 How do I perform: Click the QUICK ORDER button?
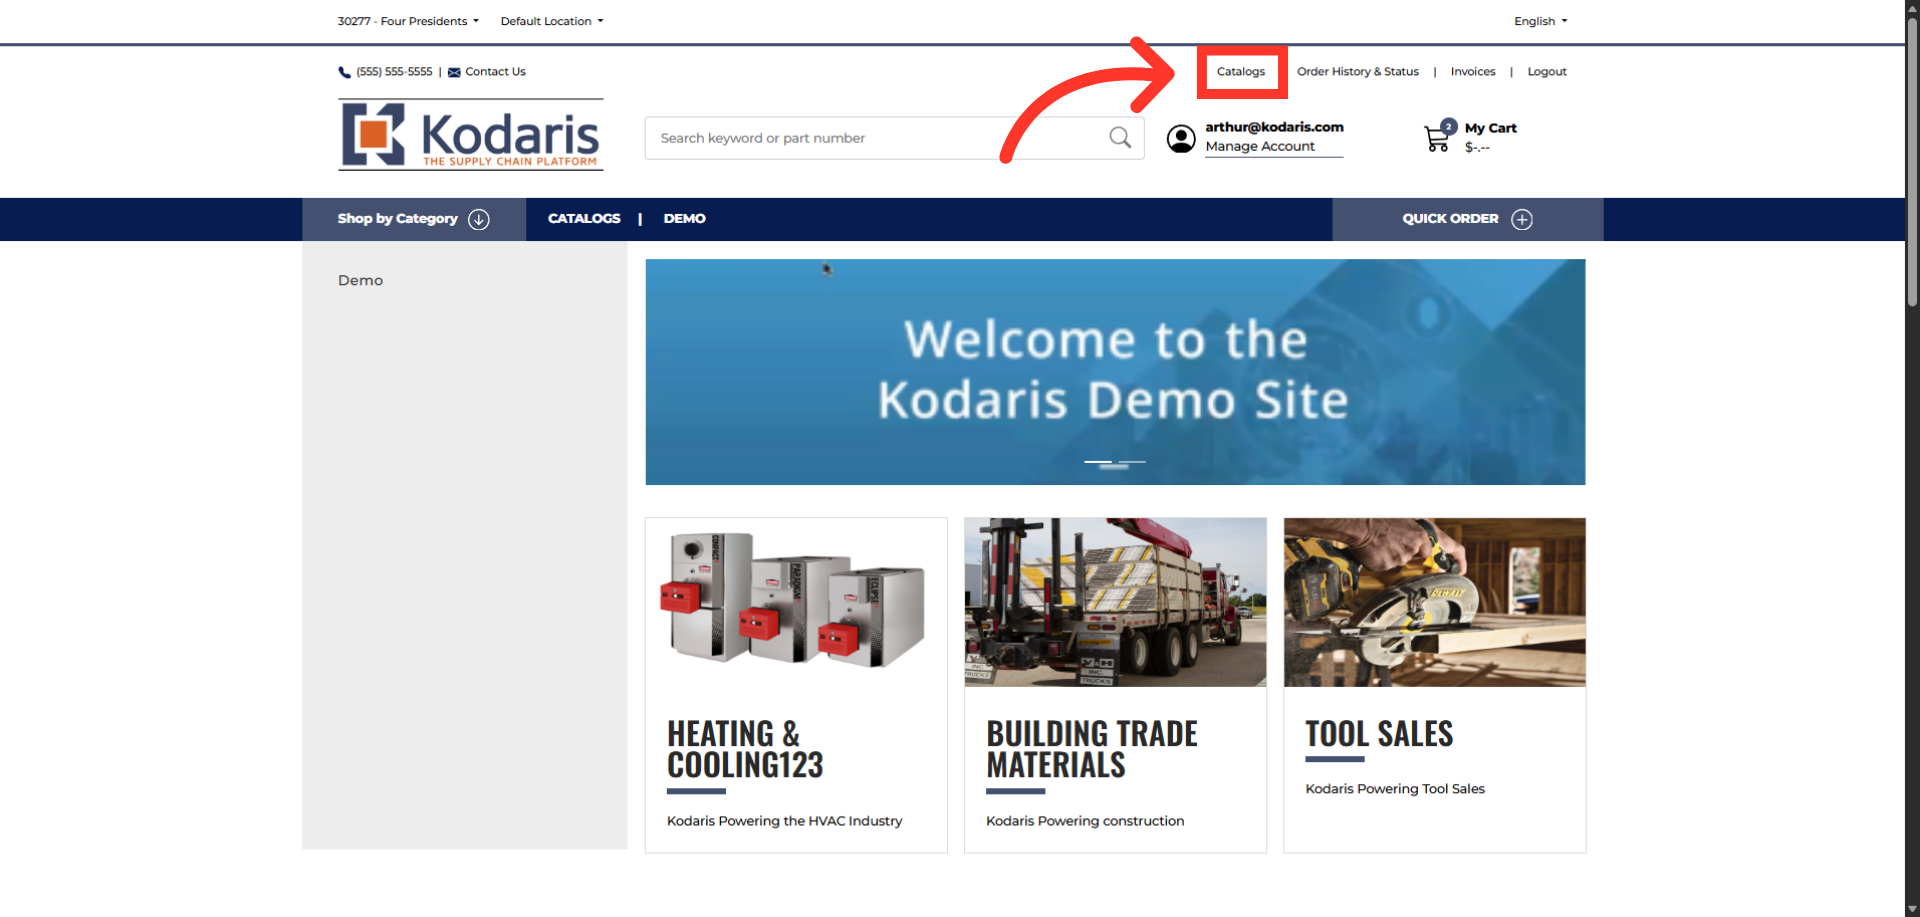point(1467,219)
